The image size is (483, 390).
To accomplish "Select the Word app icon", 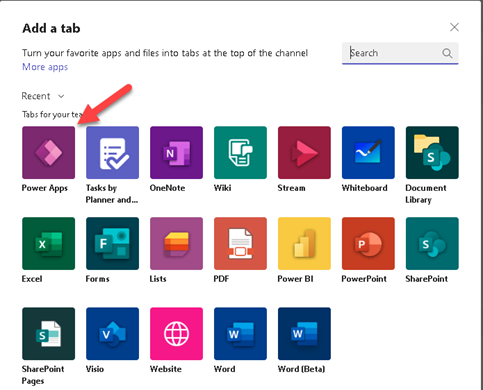I will coord(240,334).
